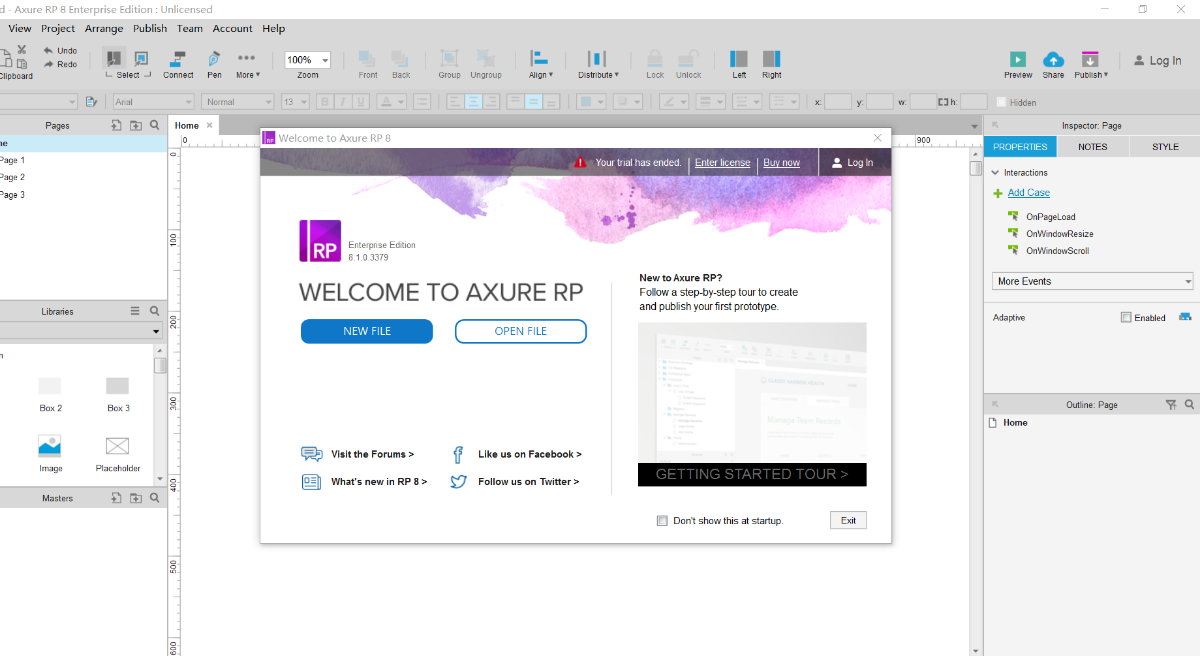Open the Libraries options menu icon
This screenshot has height=656, width=1200.
click(x=135, y=311)
